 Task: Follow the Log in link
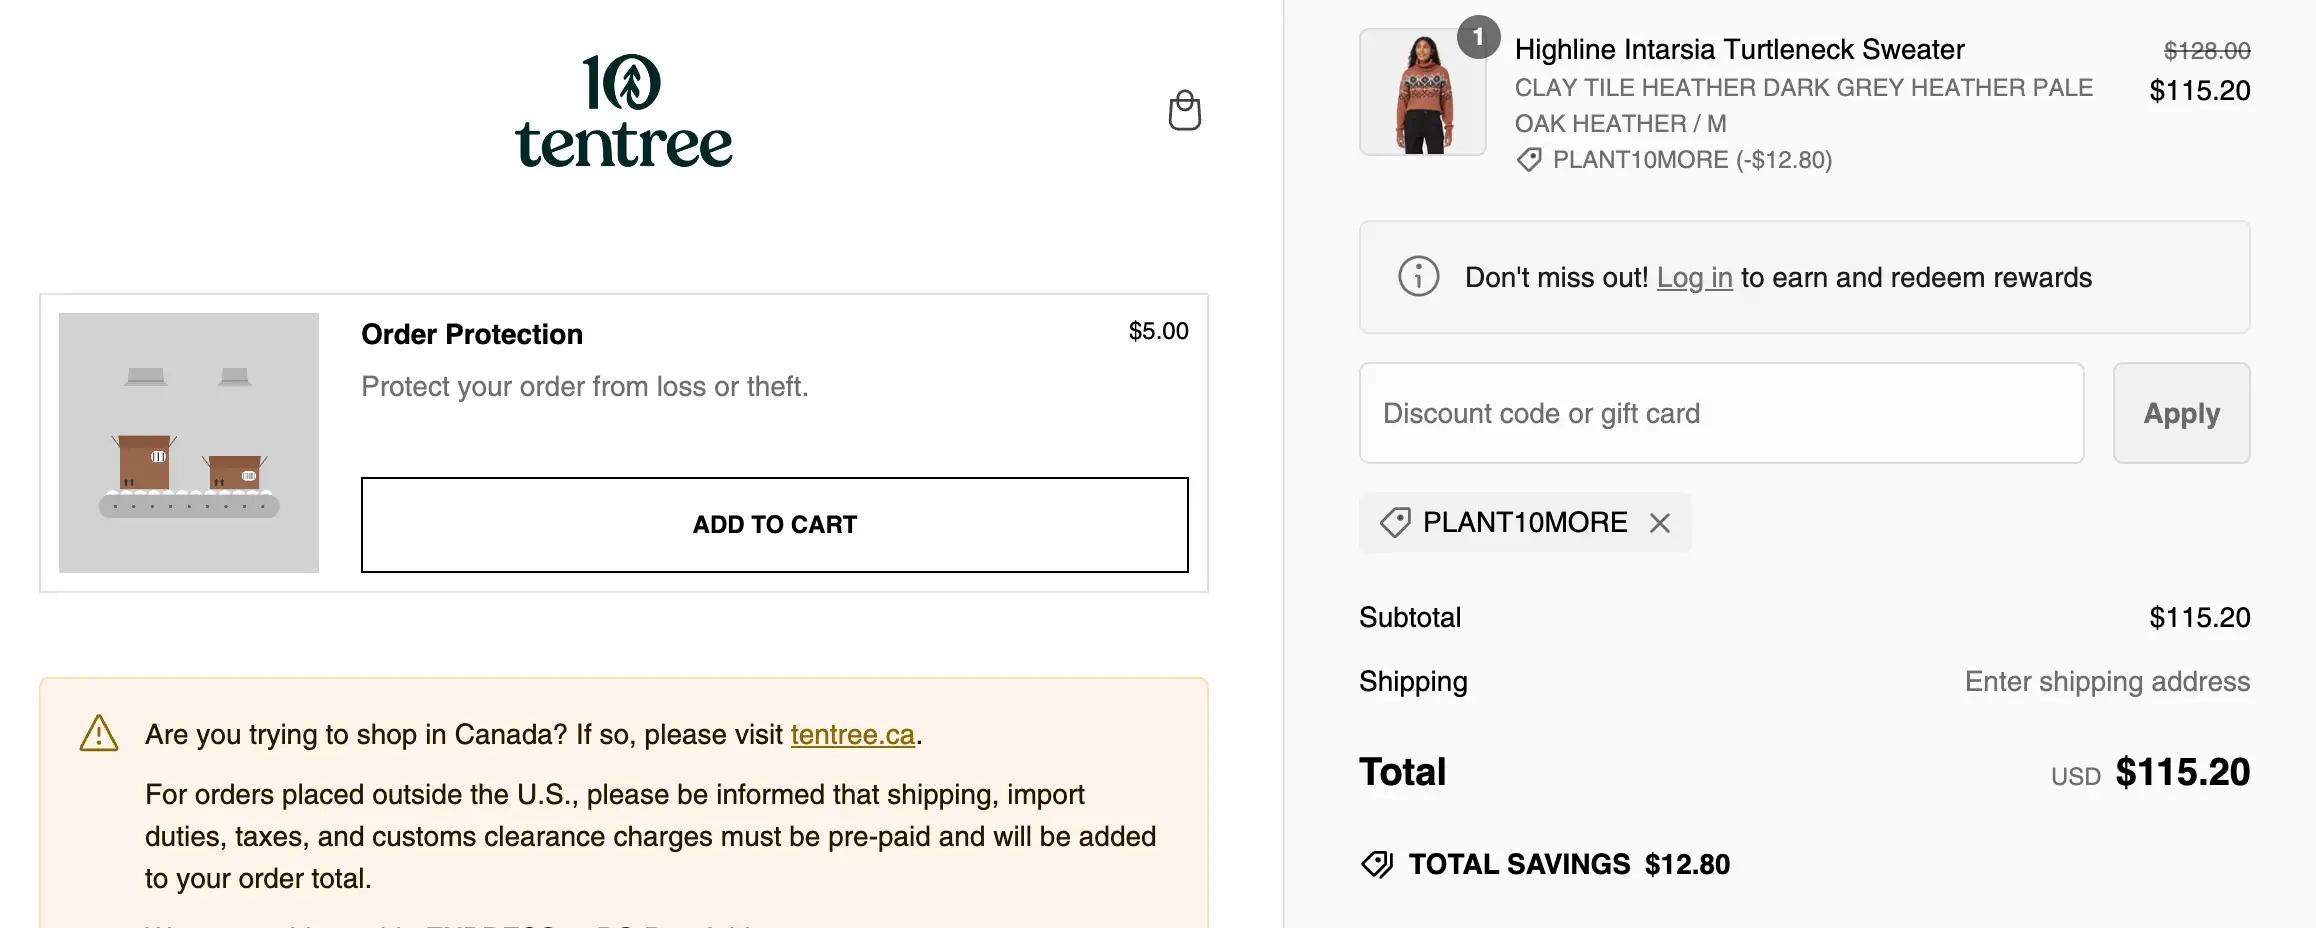point(1694,278)
